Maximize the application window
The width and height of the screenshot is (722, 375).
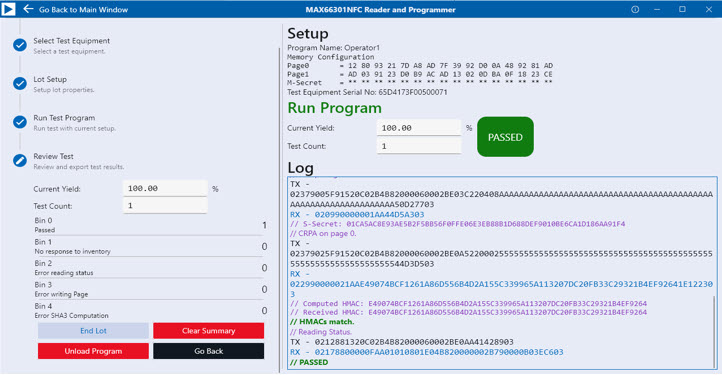point(682,9)
